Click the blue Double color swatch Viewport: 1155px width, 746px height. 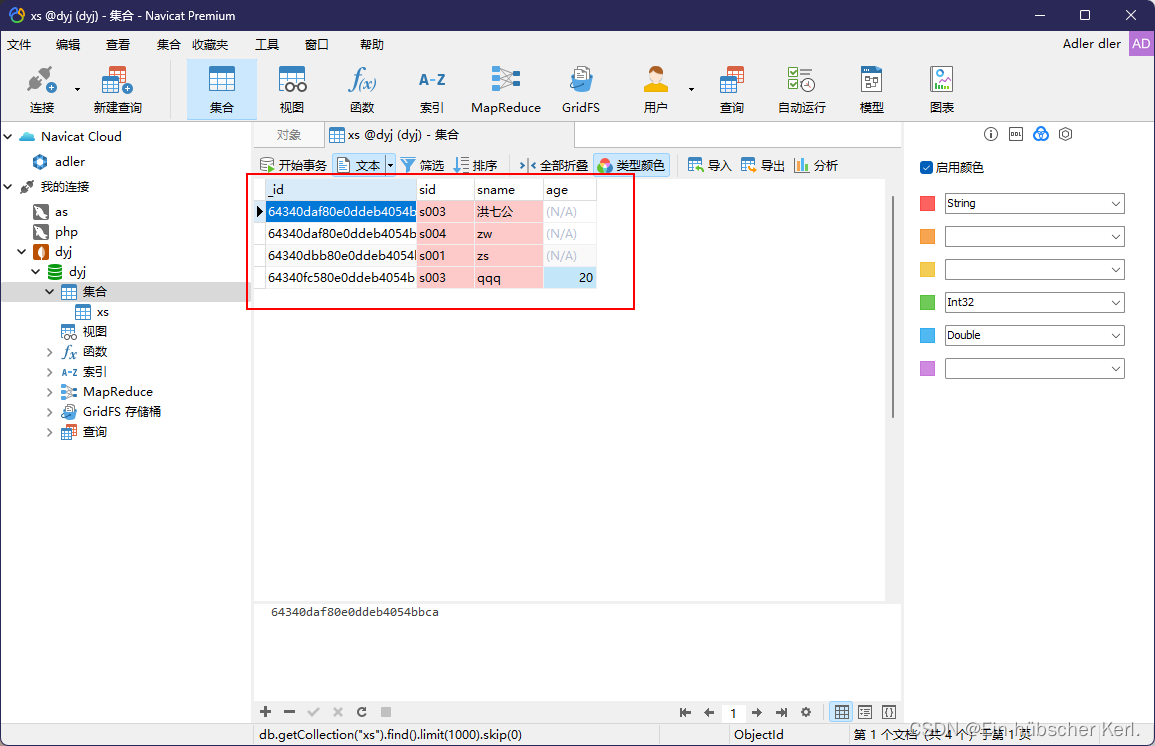click(927, 335)
